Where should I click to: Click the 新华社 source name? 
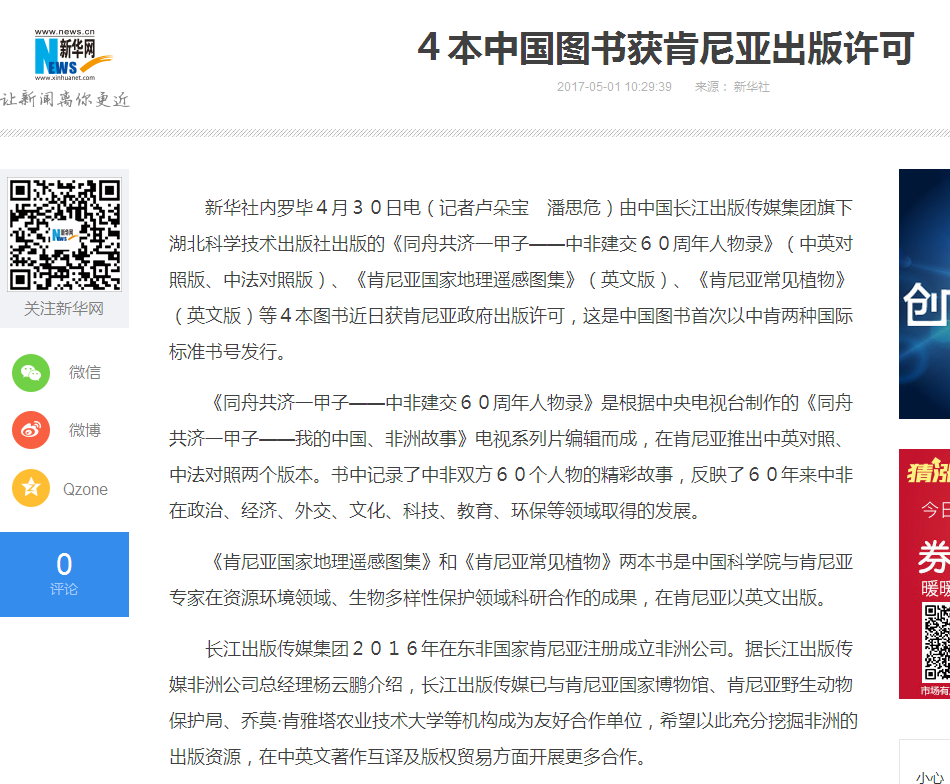pyautogui.click(x=751, y=87)
